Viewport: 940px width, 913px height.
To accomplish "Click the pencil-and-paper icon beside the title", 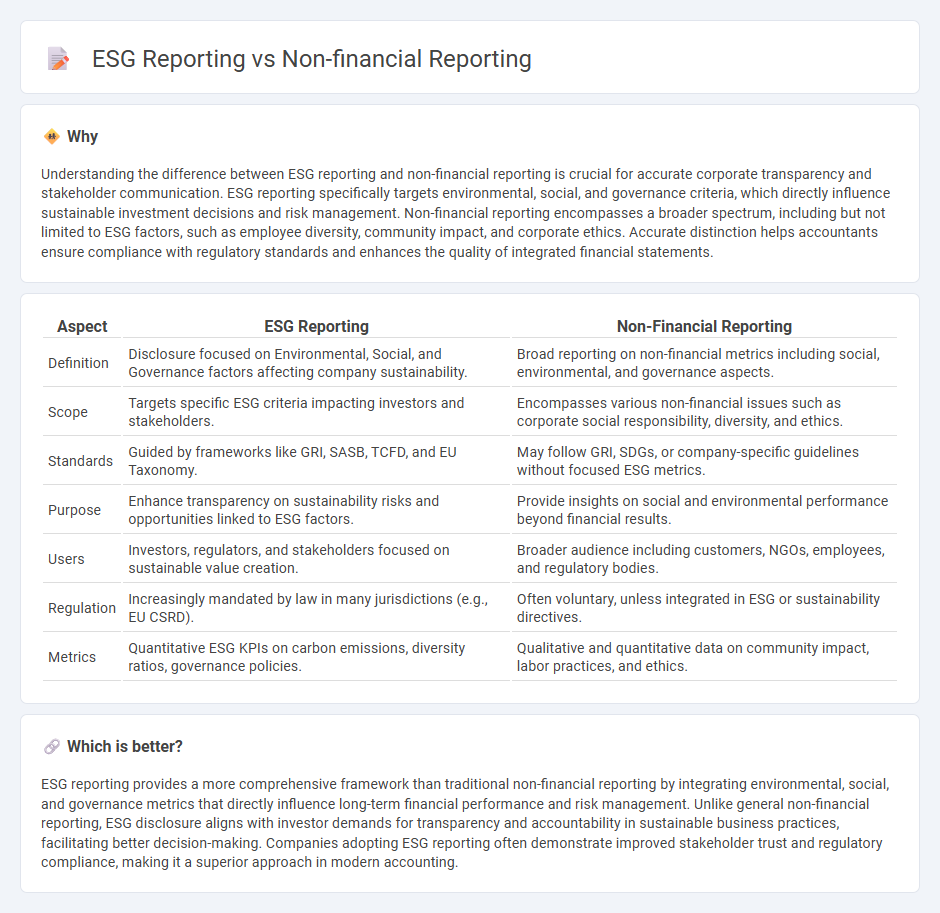I will [x=58, y=59].
